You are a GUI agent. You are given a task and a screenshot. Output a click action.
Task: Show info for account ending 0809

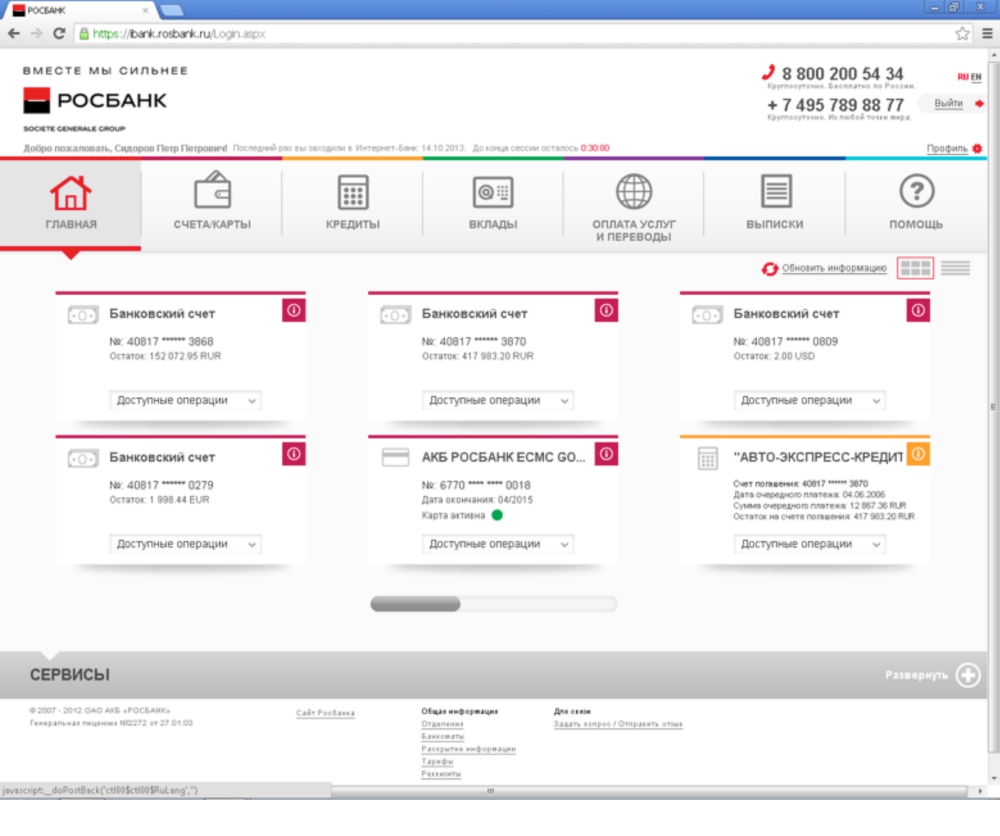tap(918, 311)
